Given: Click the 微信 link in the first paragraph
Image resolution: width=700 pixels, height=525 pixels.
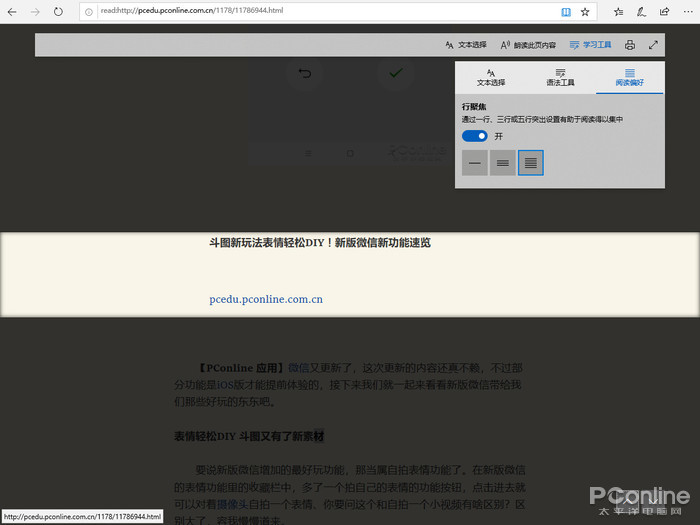Looking at the screenshot, I should pyautogui.click(x=298, y=368).
